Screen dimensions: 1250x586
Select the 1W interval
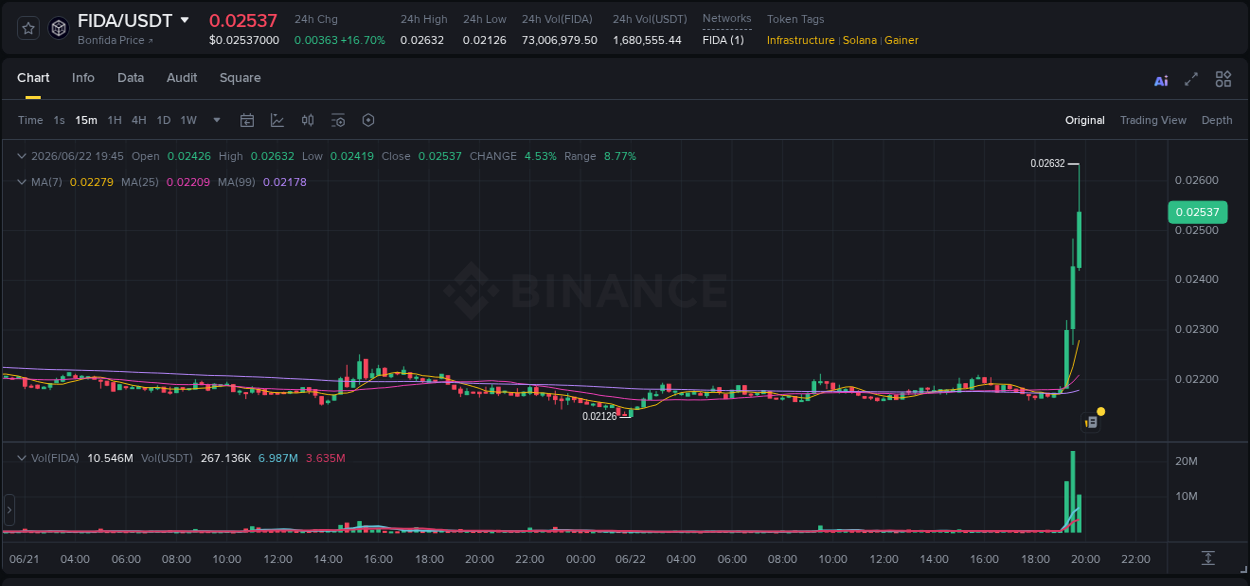pyautogui.click(x=188, y=120)
